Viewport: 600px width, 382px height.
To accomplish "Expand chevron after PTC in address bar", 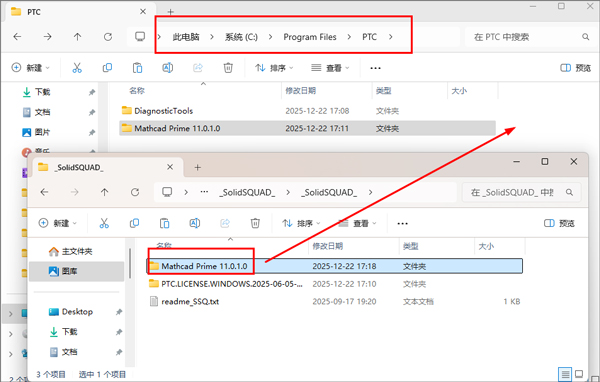I will coord(391,37).
